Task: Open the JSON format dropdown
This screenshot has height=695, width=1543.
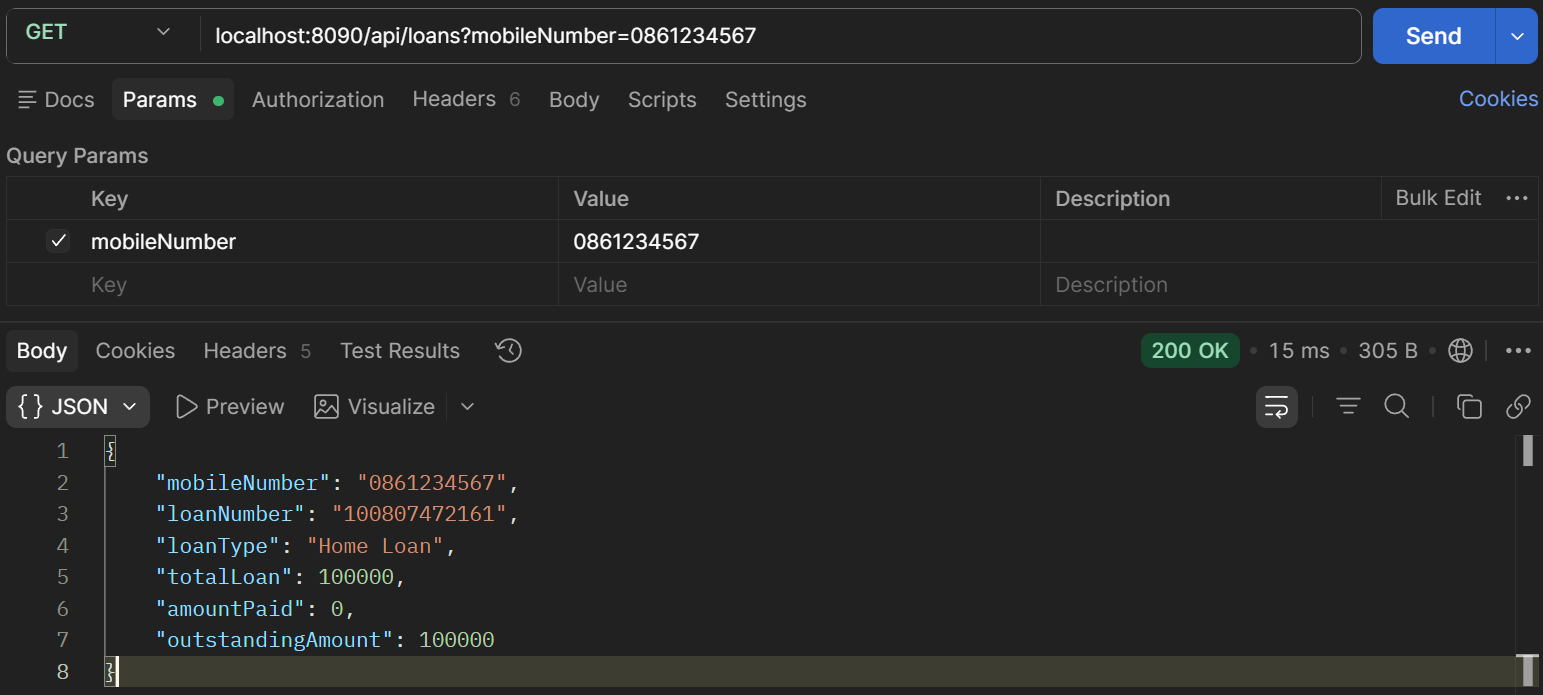Action: (78, 407)
